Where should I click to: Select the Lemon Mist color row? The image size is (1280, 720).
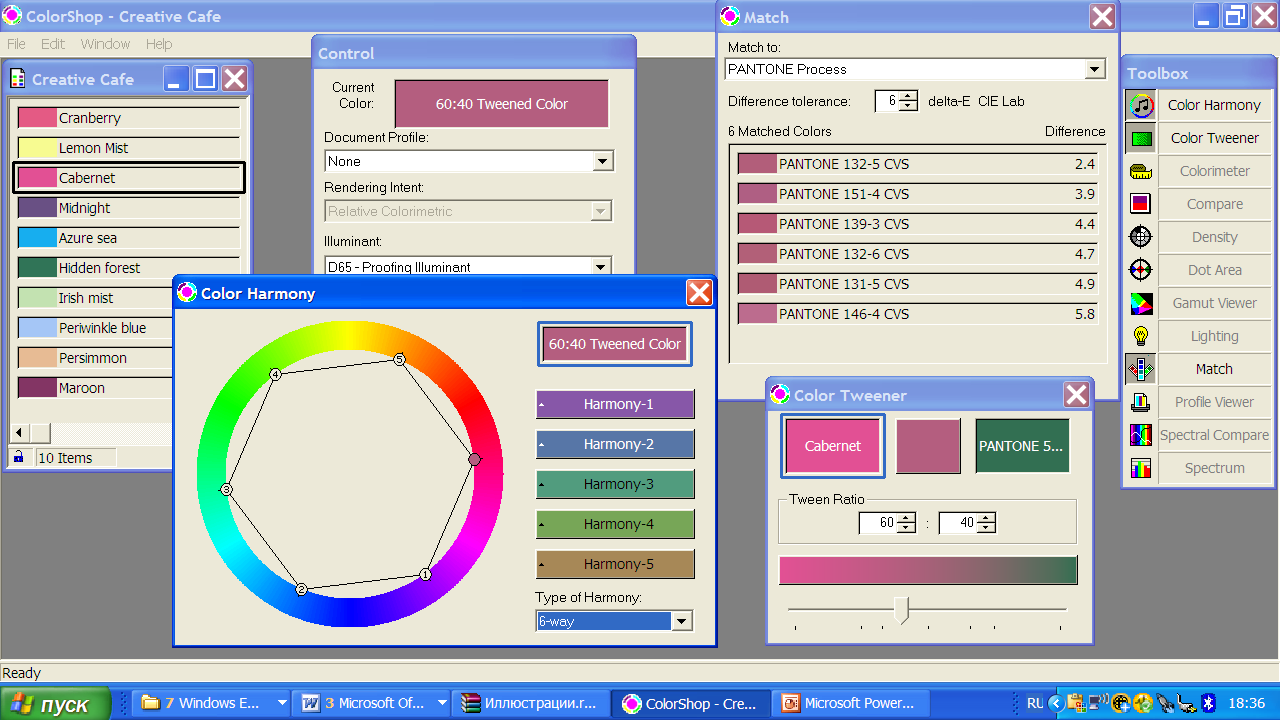click(128, 148)
